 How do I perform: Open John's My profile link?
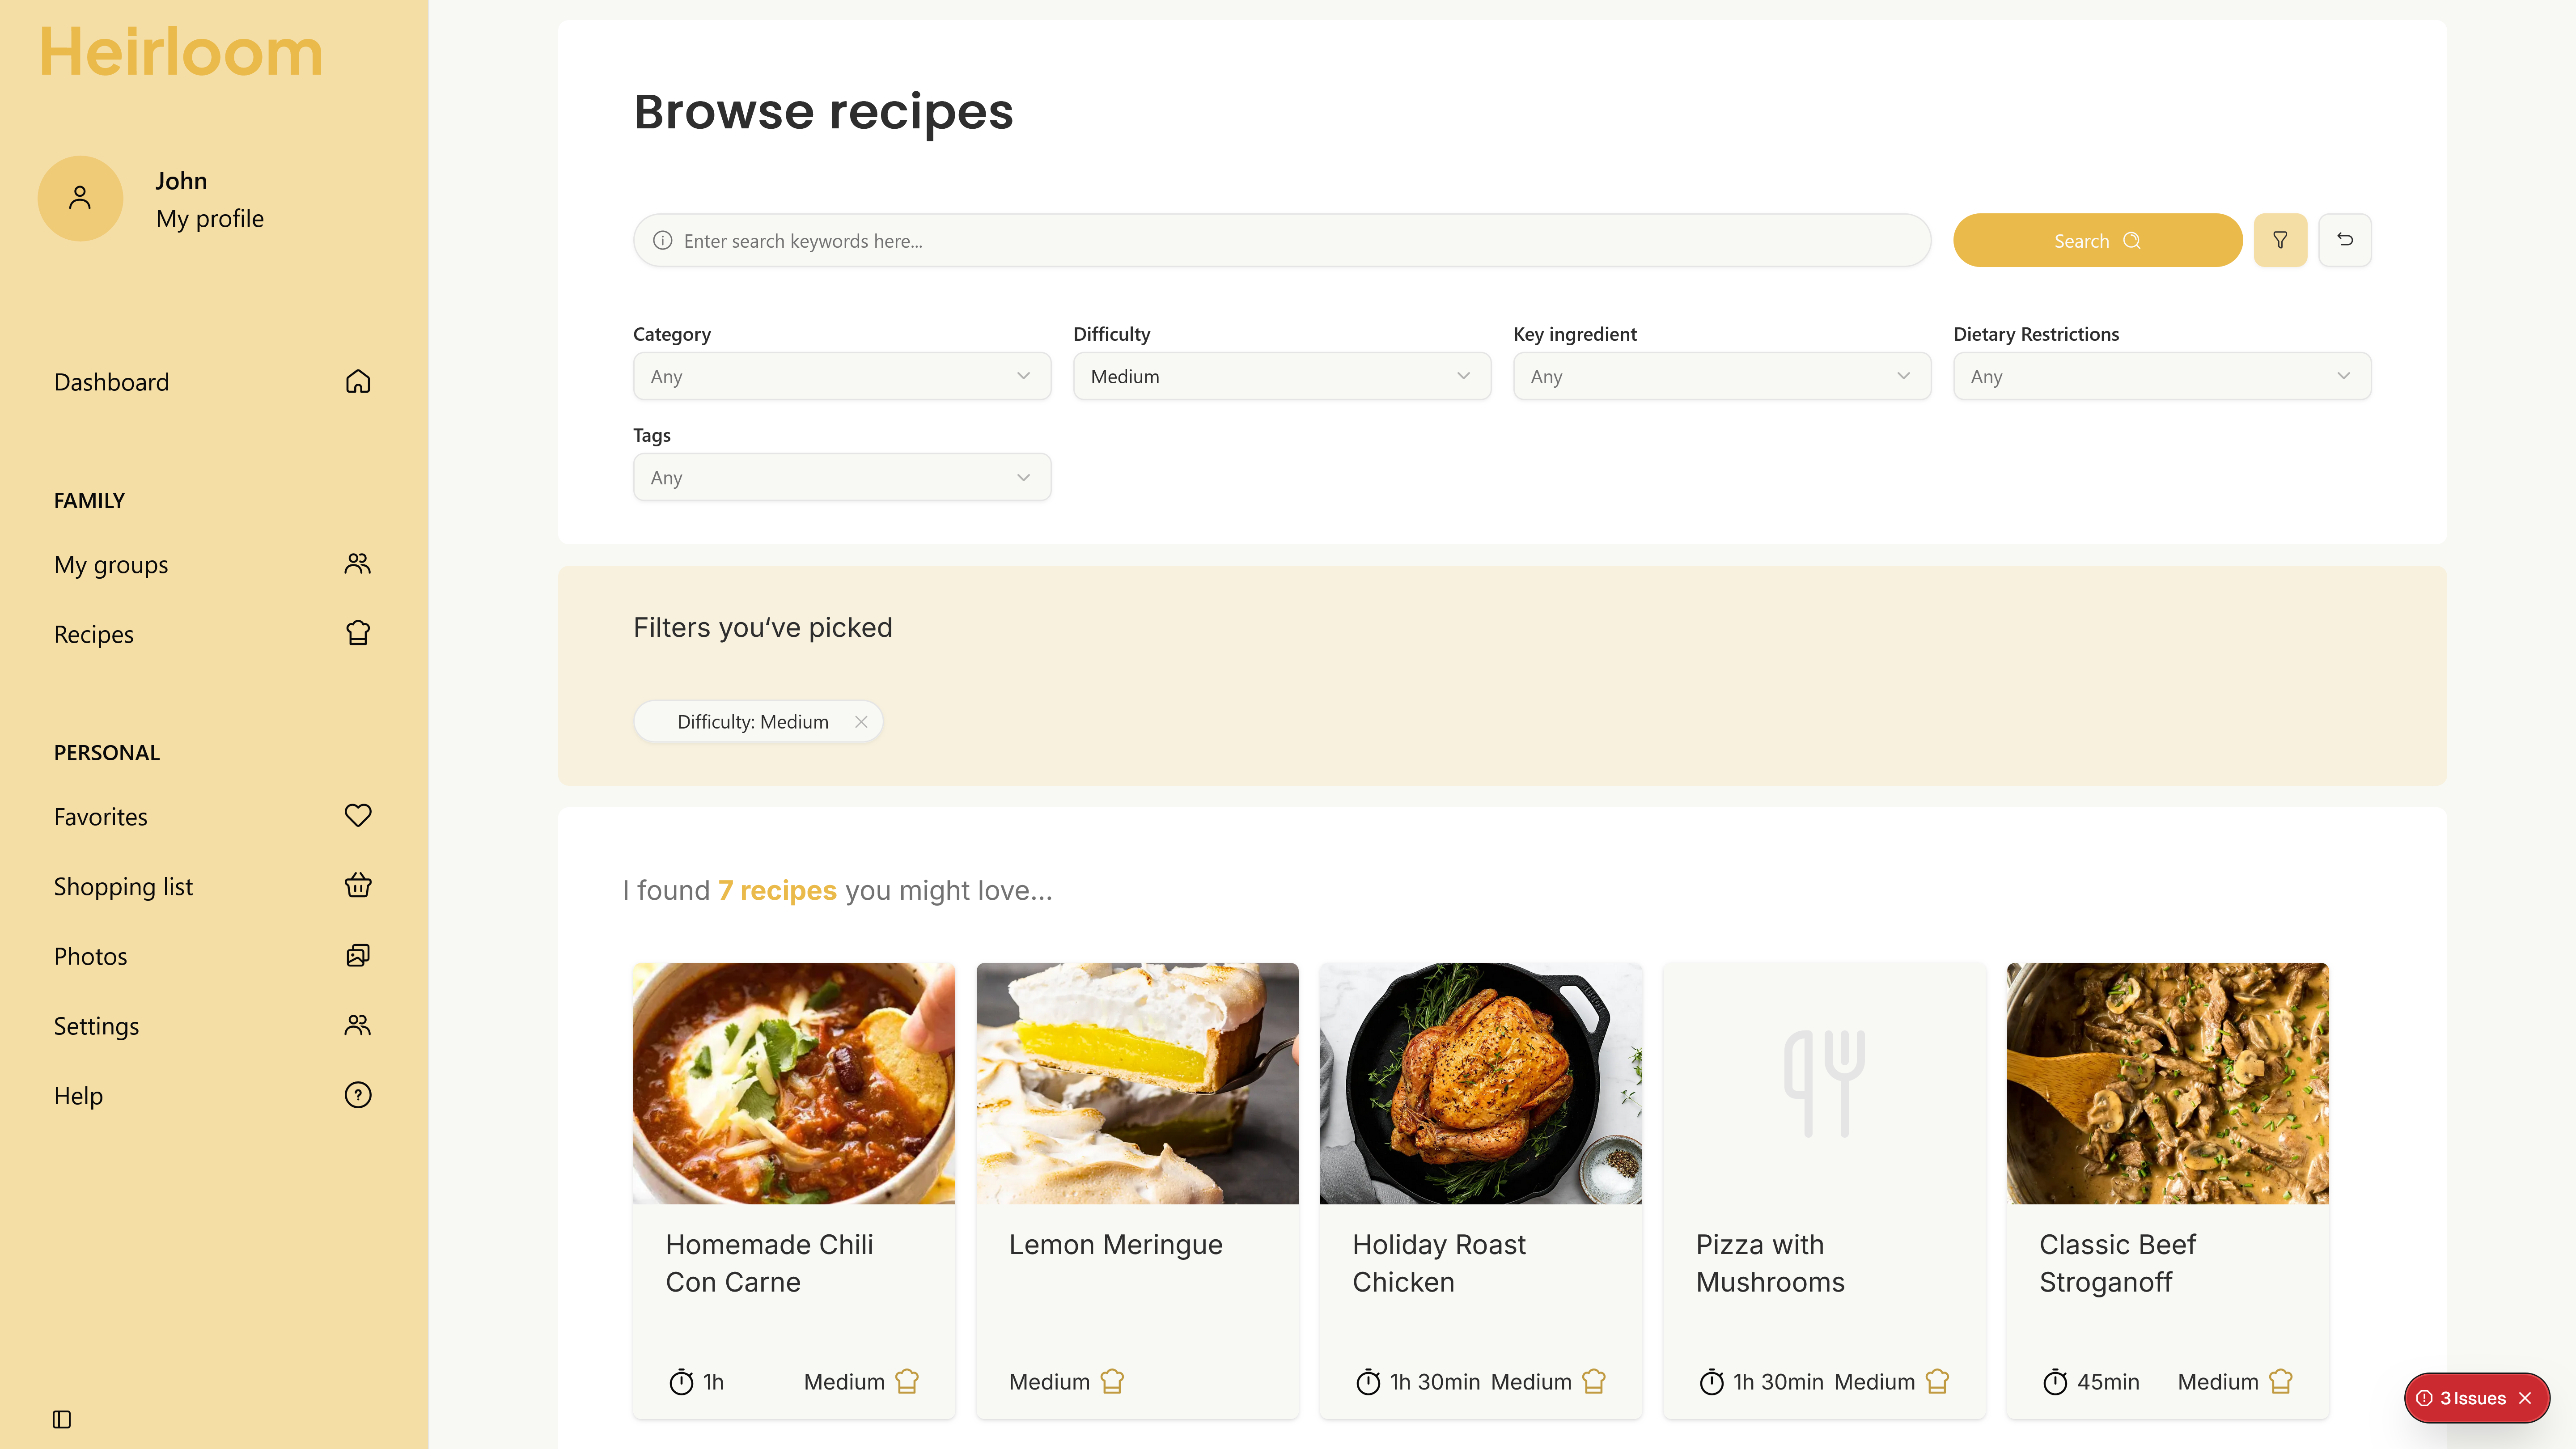(209, 218)
